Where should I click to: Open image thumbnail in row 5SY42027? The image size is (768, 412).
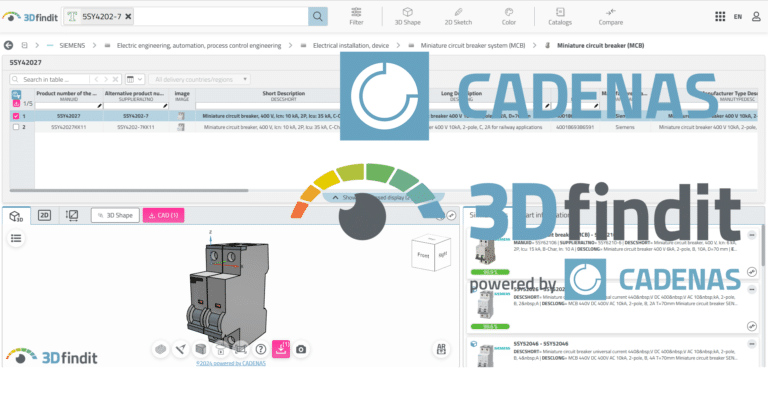coord(181,116)
